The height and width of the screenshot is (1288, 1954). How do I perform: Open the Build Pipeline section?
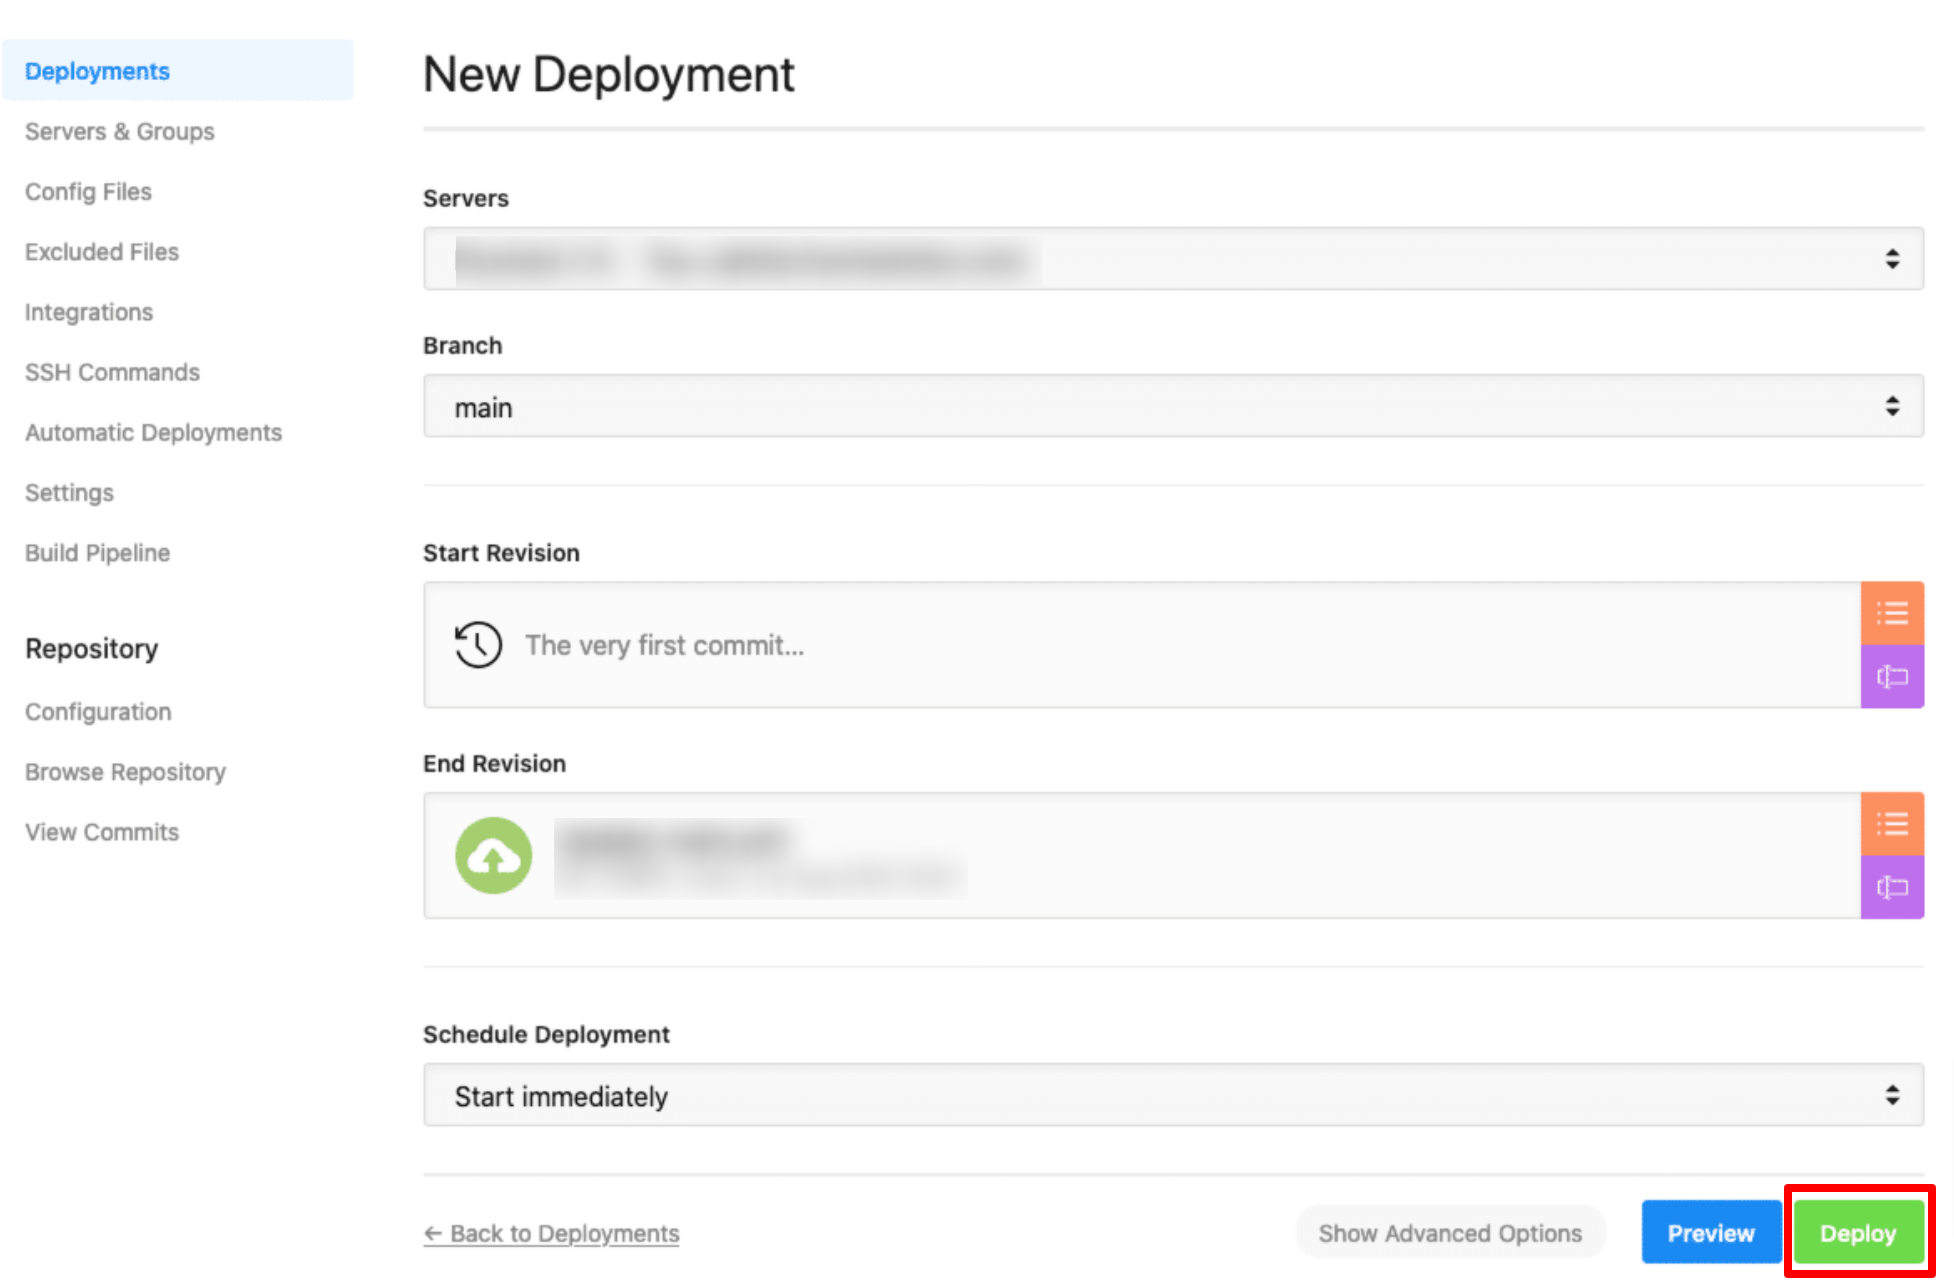click(96, 552)
